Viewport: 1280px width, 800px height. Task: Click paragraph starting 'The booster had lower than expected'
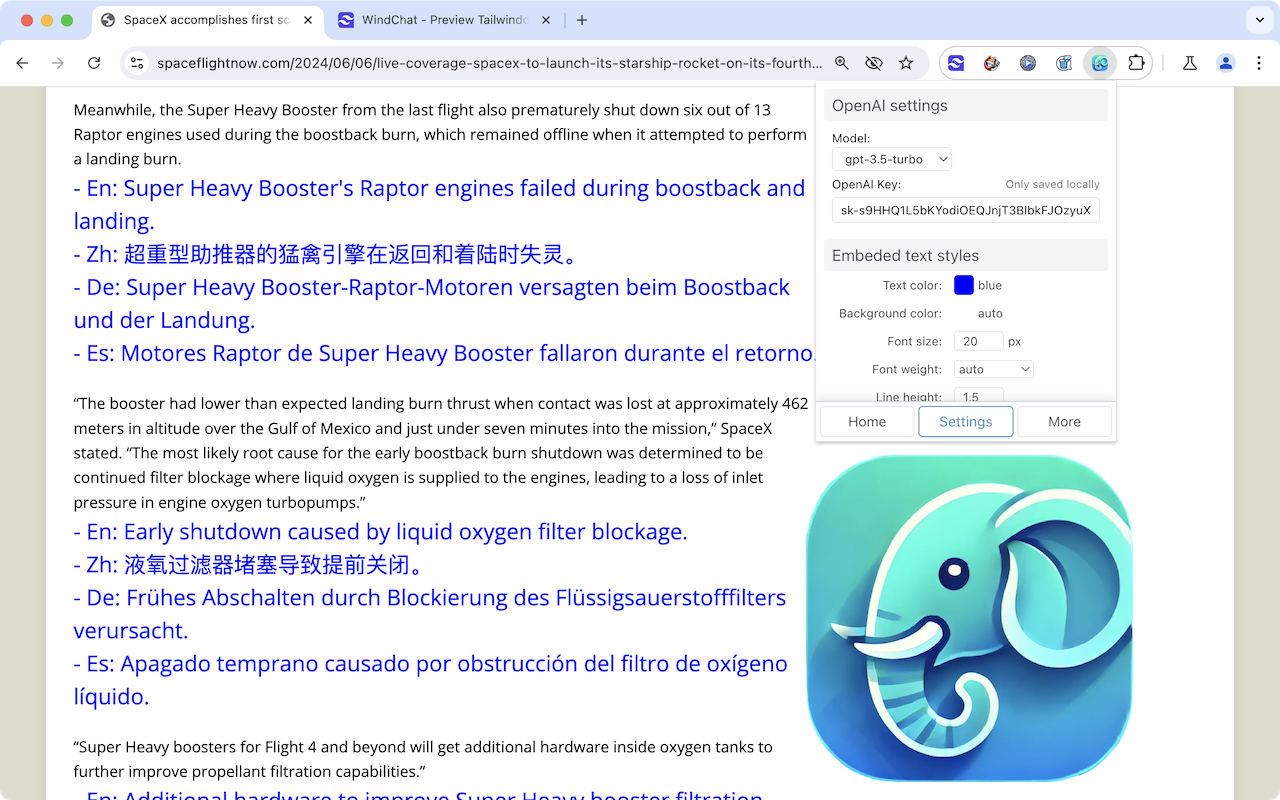[441, 453]
